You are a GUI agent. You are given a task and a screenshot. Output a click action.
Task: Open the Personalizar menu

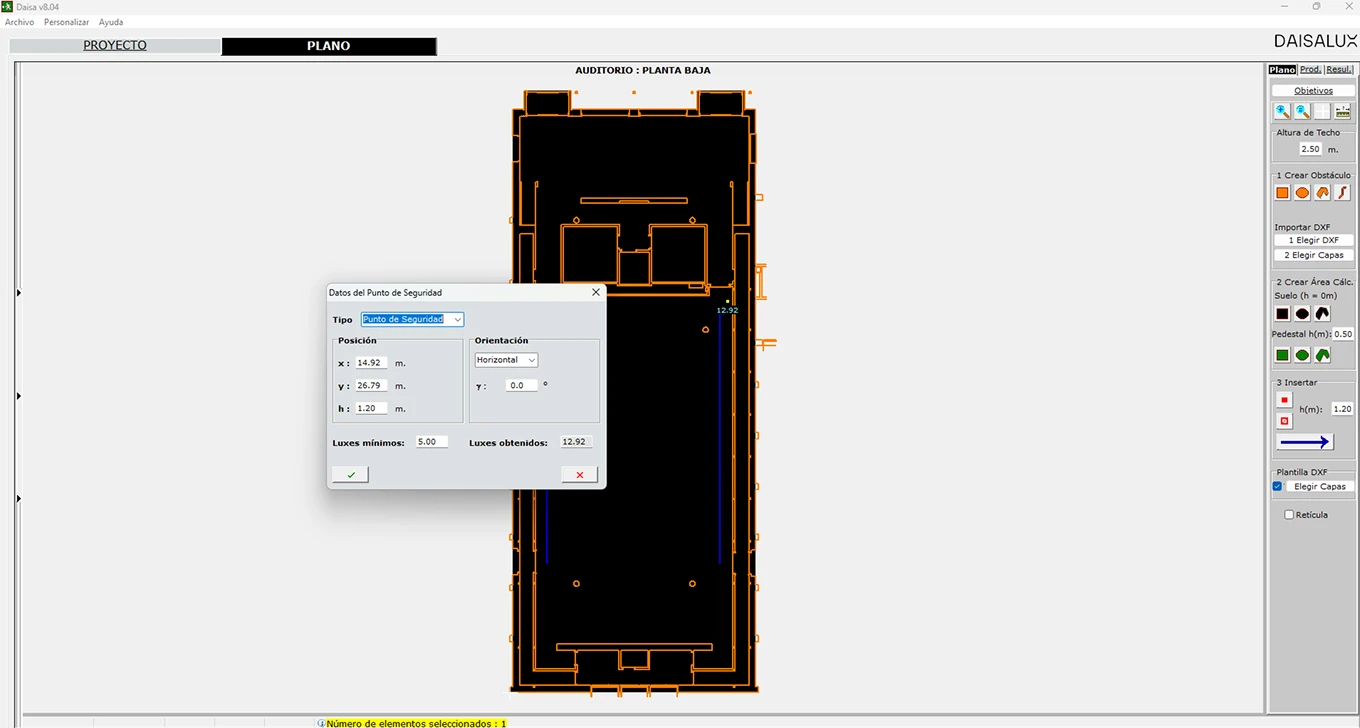66,22
